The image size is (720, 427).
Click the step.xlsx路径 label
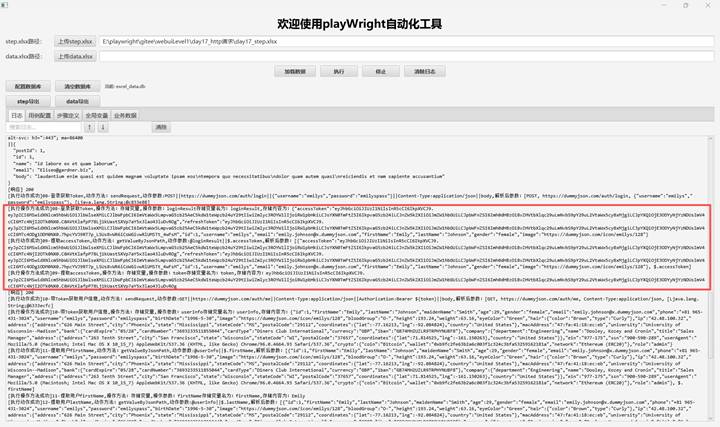(x=23, y=41)
